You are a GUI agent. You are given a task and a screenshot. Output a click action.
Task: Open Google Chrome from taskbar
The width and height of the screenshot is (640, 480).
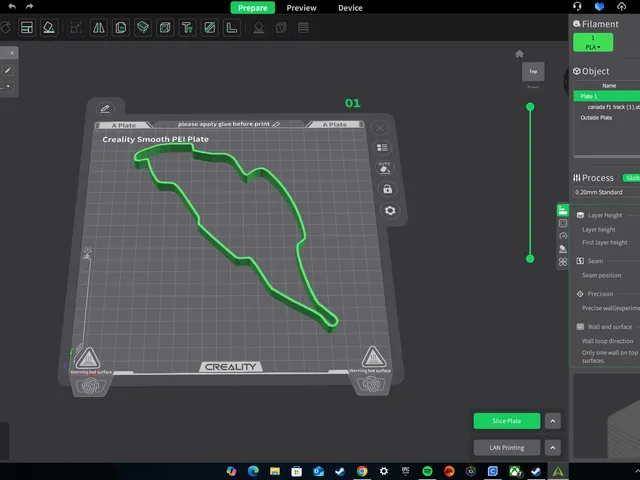coord(362,471)
